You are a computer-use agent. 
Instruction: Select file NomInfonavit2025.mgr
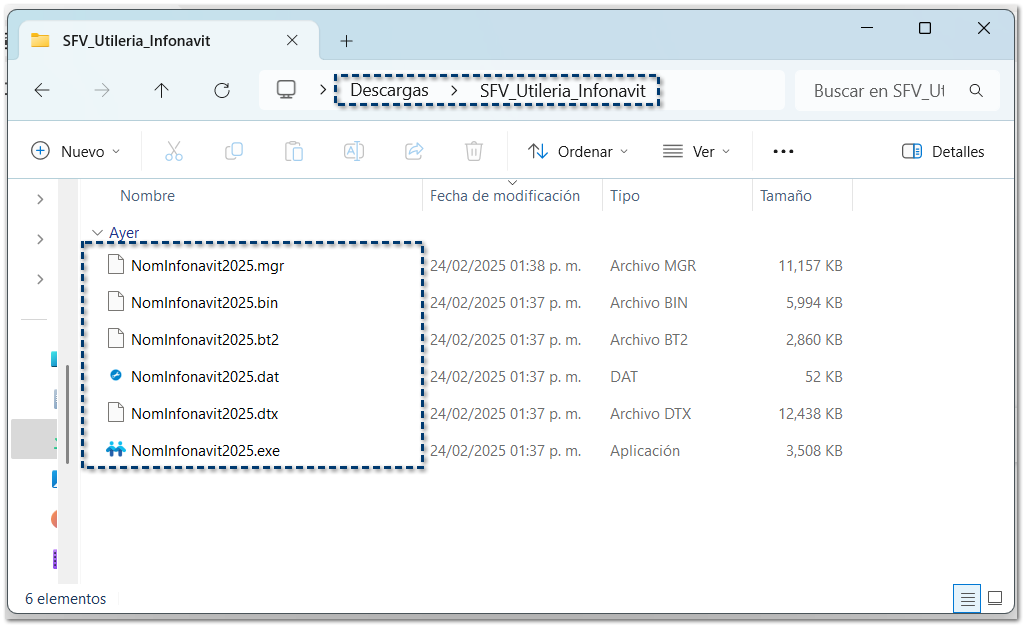click(x=207, y=266)
